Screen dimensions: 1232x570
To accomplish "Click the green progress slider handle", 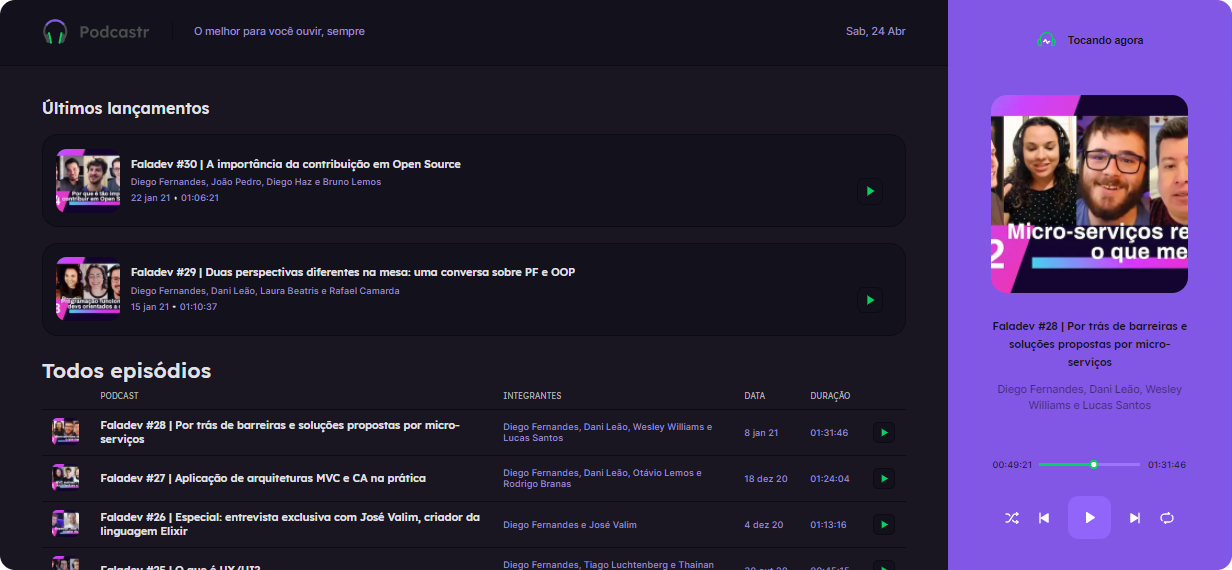I will click(x=1094, y=464).
